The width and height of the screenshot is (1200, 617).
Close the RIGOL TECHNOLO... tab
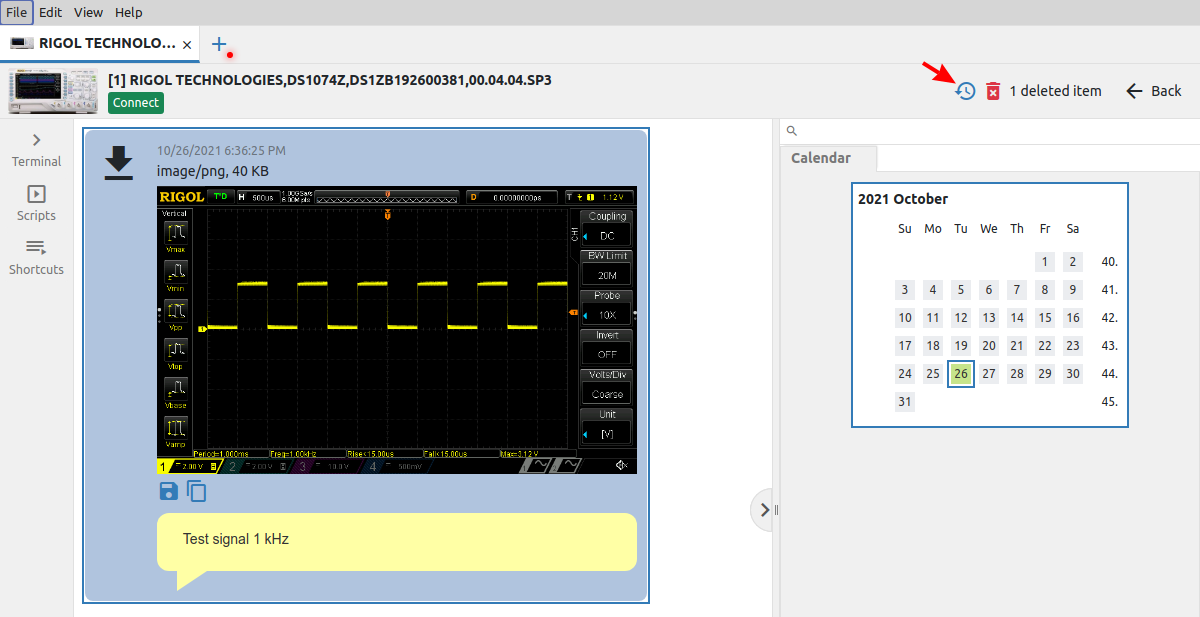click(x=186, y=43)
